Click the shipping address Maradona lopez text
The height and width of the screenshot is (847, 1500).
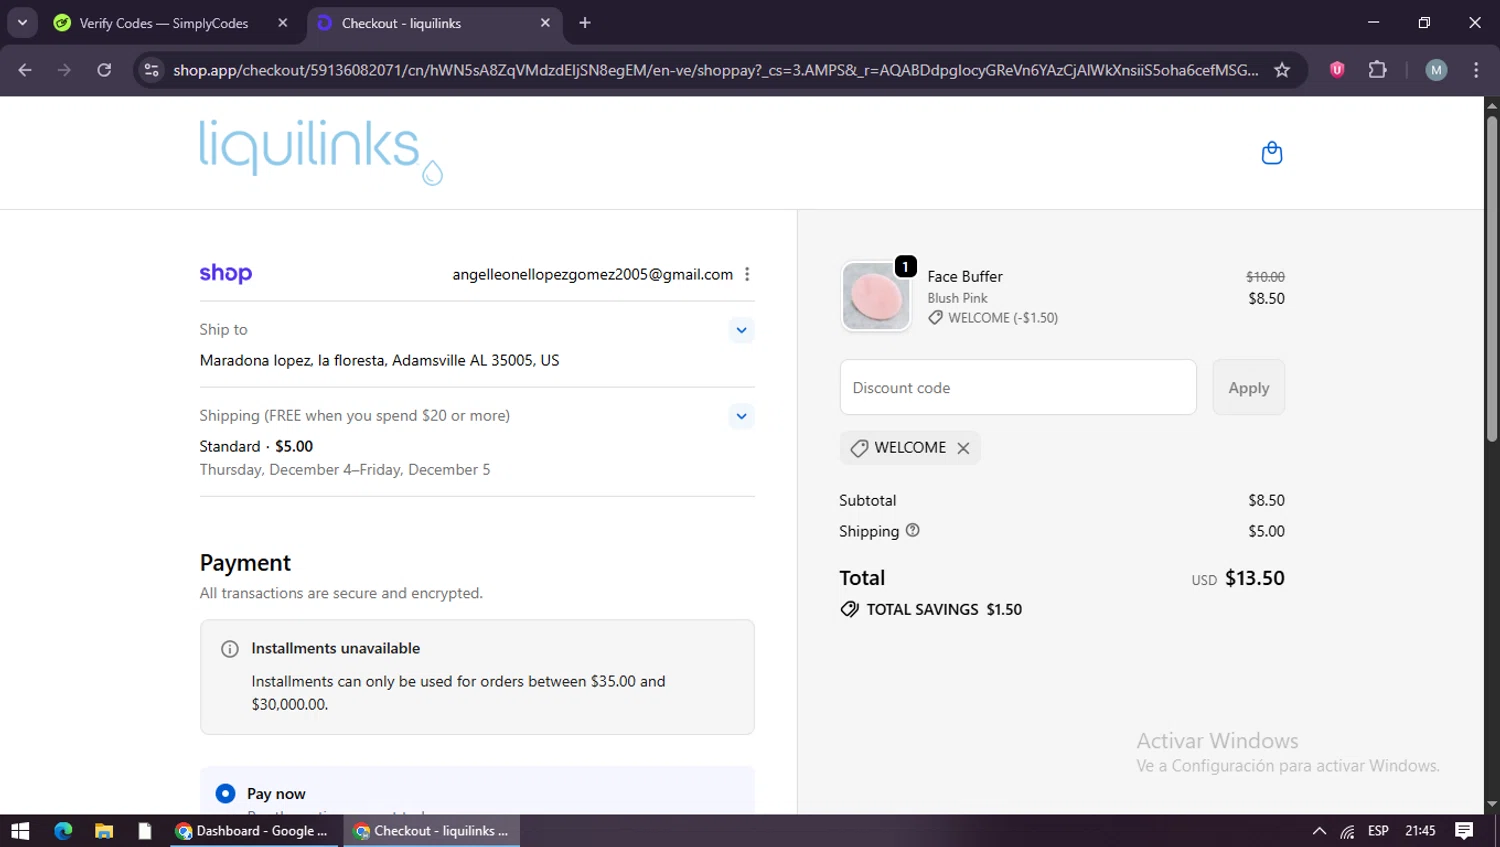tap(379, 360)
